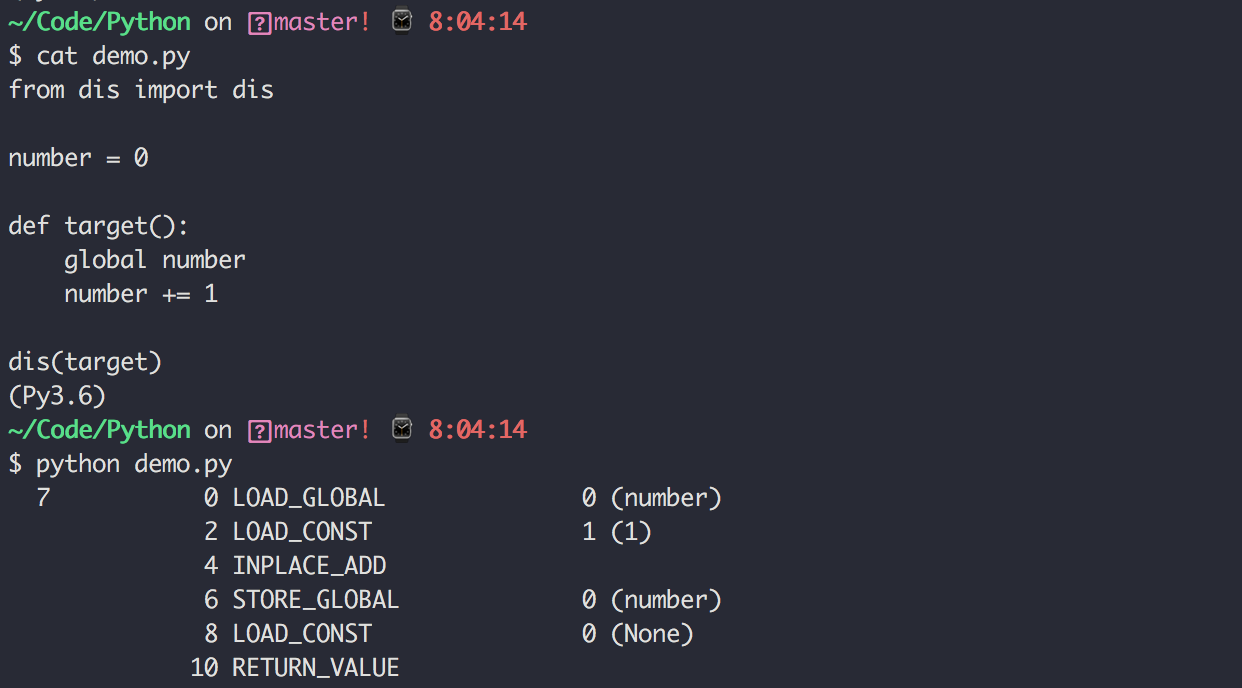Click the LOAD_GLOBAL opcode
This screenshot has height=688, width=1242.
pos(308,498)
